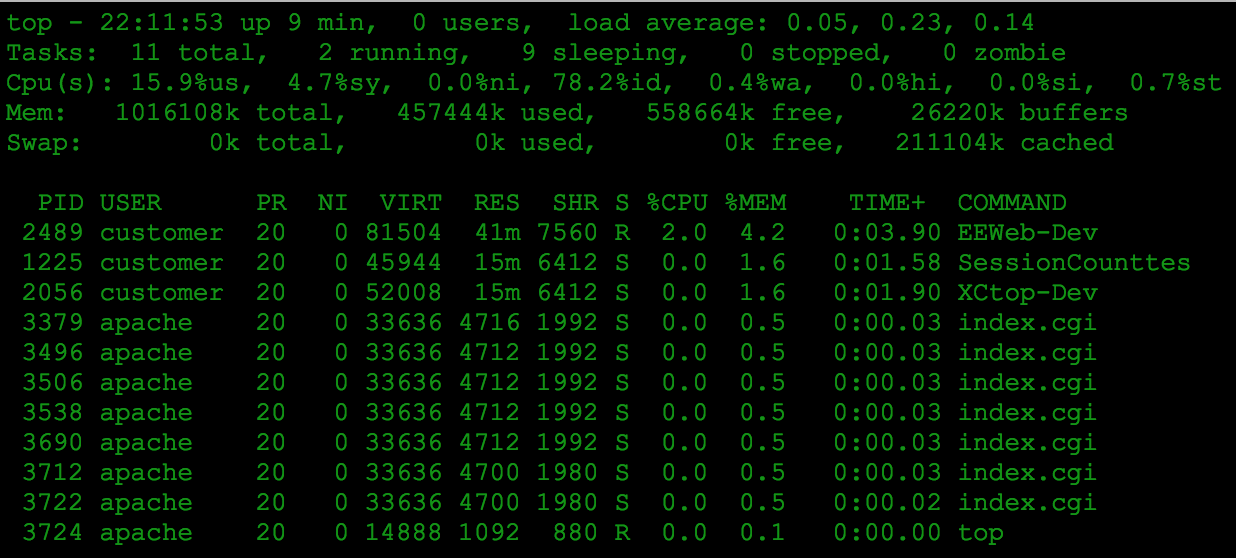Screen dimensions: 1236x558
Task: Select PID 3712 in process list
Action: tap(53, 472)
